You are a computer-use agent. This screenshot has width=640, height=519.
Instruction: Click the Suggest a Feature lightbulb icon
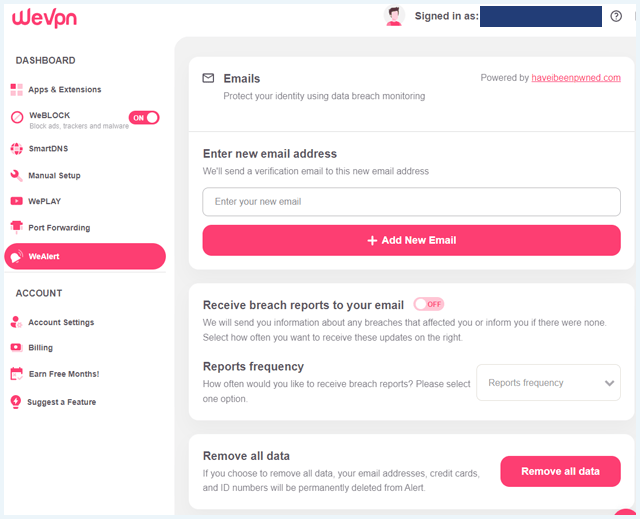click(16, 402)
